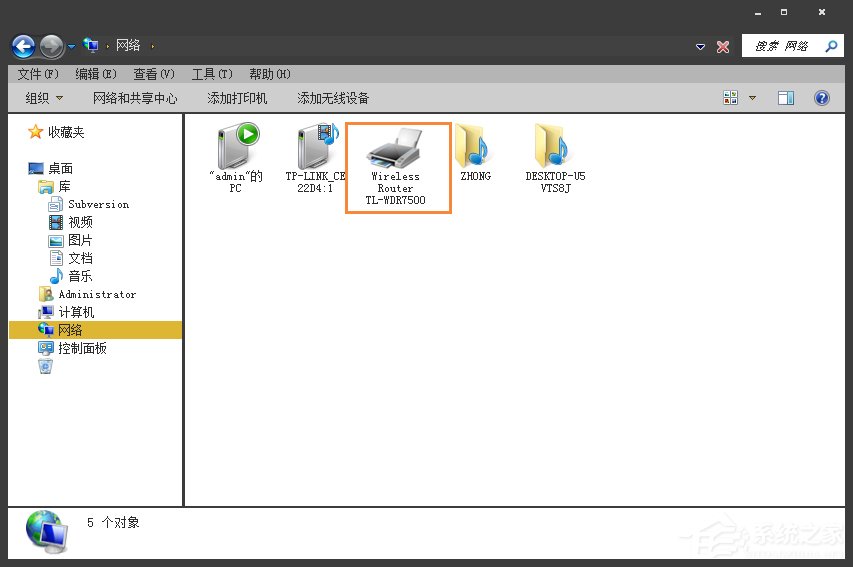Open the 文件(F) menu

click(x=38, y=74)
